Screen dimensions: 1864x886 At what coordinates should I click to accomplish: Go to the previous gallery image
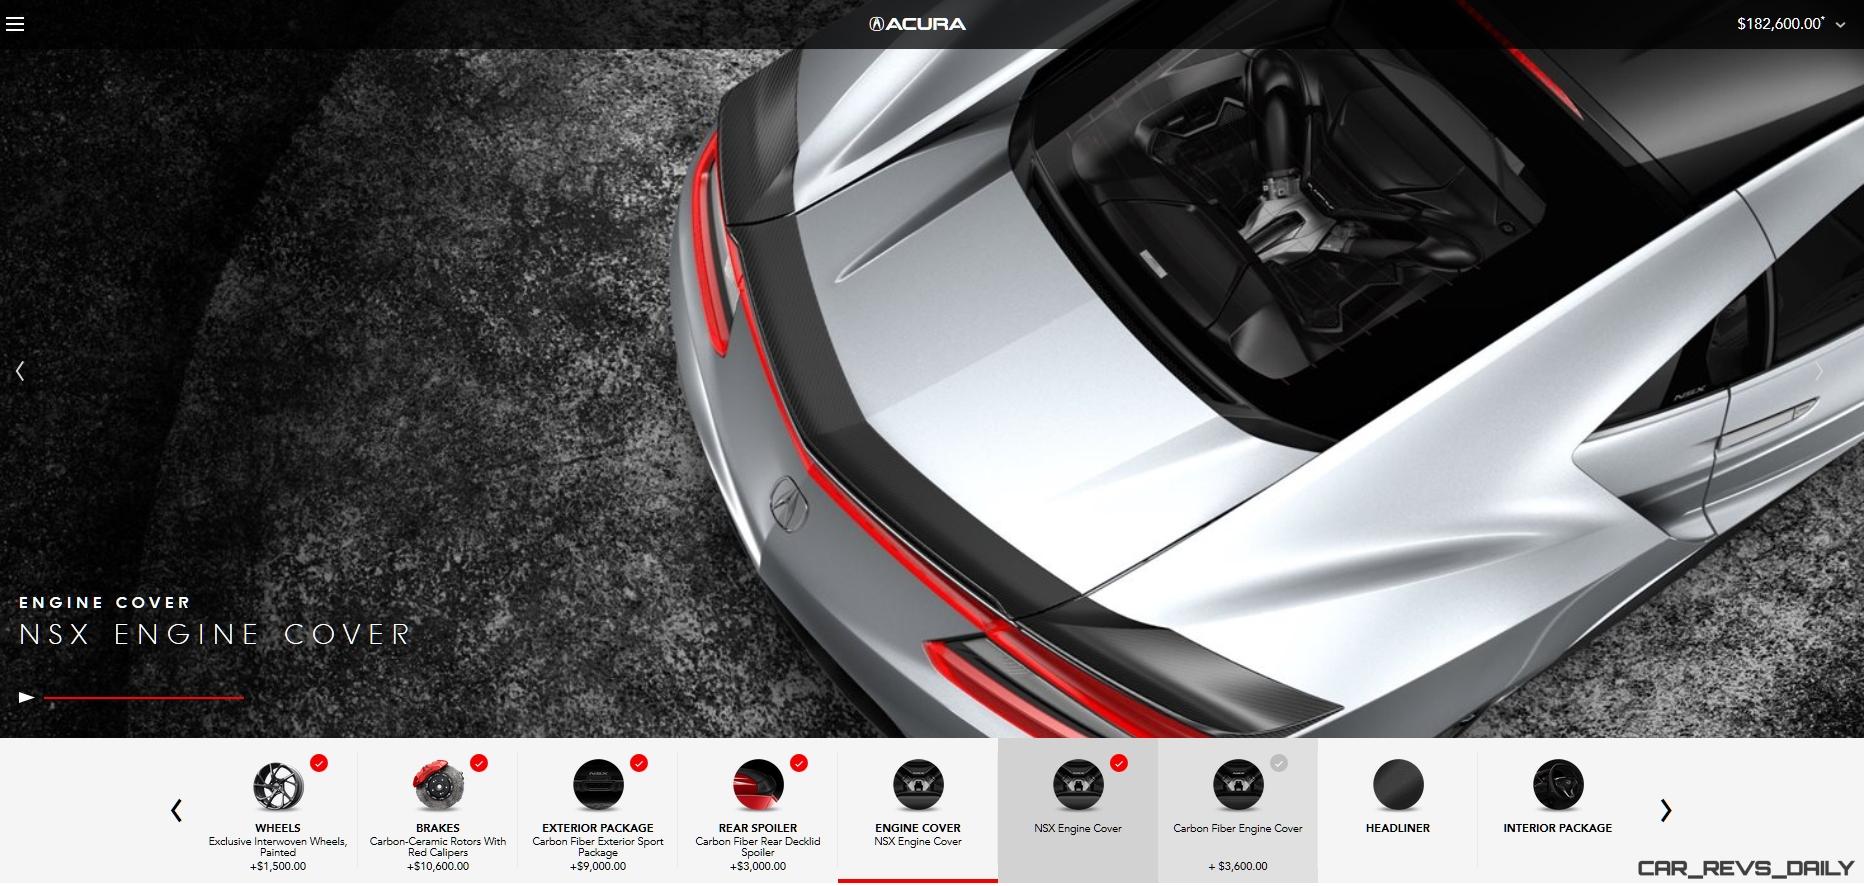[x=20, y=371]
